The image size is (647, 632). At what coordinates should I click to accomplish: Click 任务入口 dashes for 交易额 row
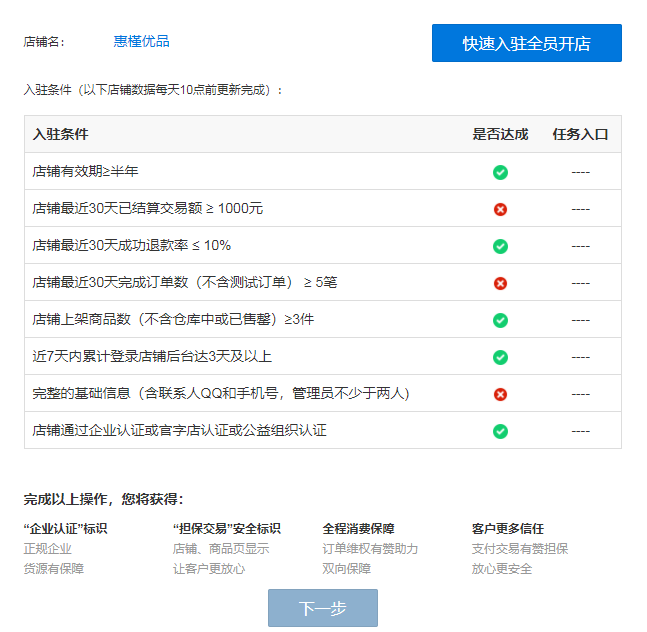[x=581, y=209]
